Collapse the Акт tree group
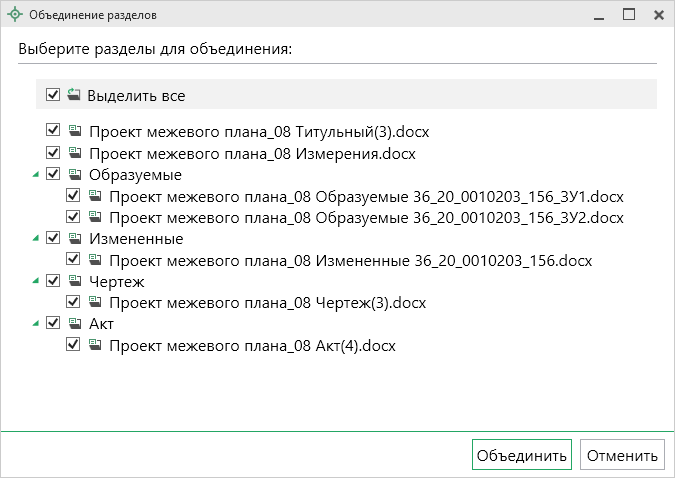The image size is (675, 478). click(x=36, y=325)
